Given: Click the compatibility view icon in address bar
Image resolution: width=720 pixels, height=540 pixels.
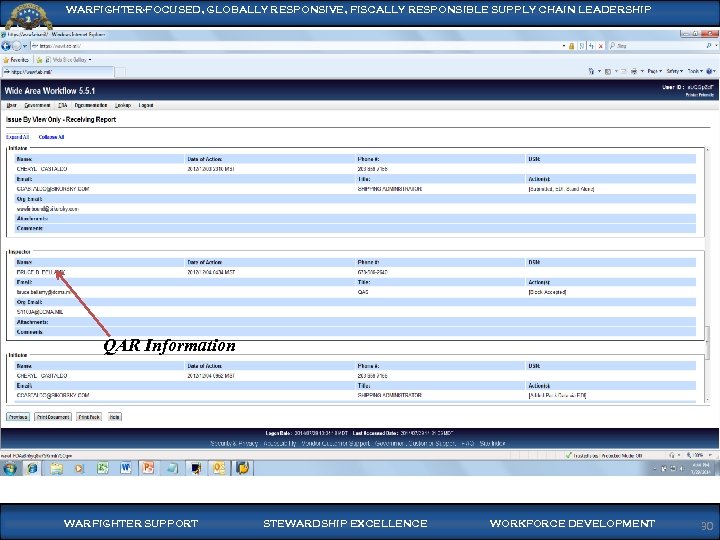Looking at the screenshot, I should point(582,46).
